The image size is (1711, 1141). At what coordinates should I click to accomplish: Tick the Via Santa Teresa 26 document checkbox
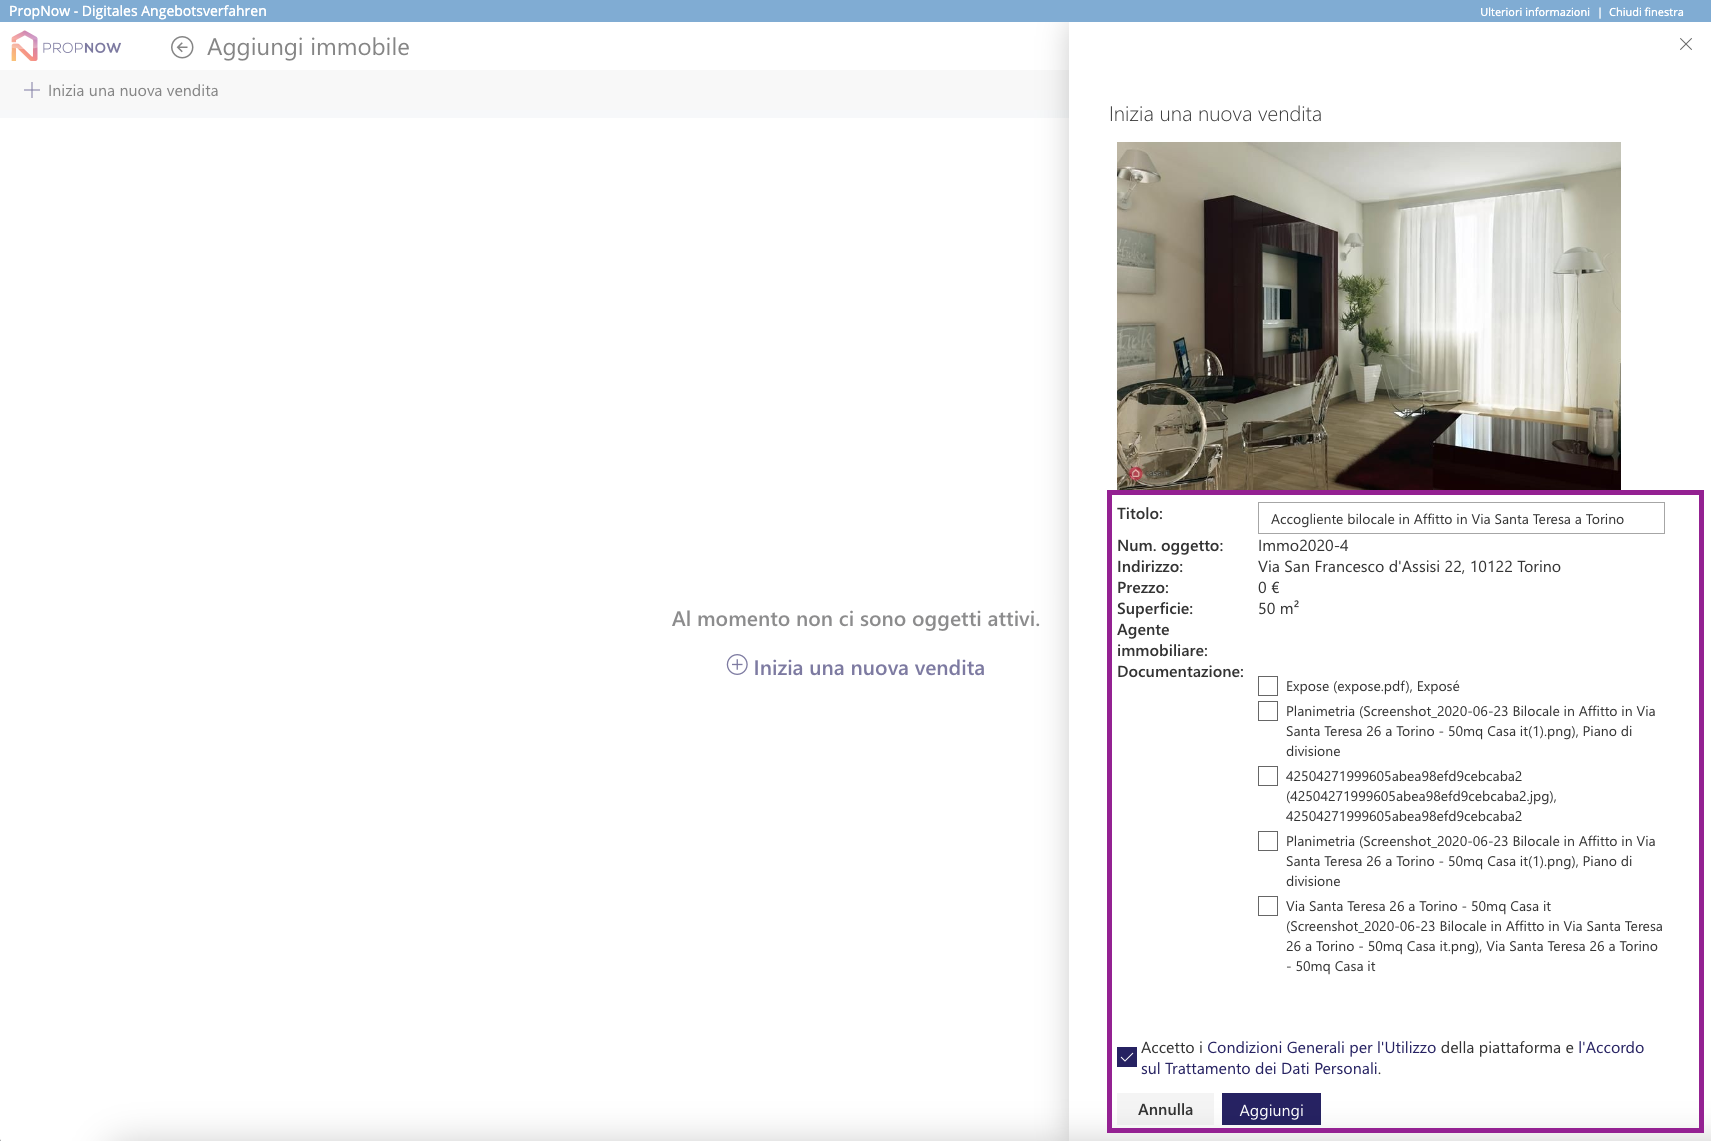point(1268,906)
